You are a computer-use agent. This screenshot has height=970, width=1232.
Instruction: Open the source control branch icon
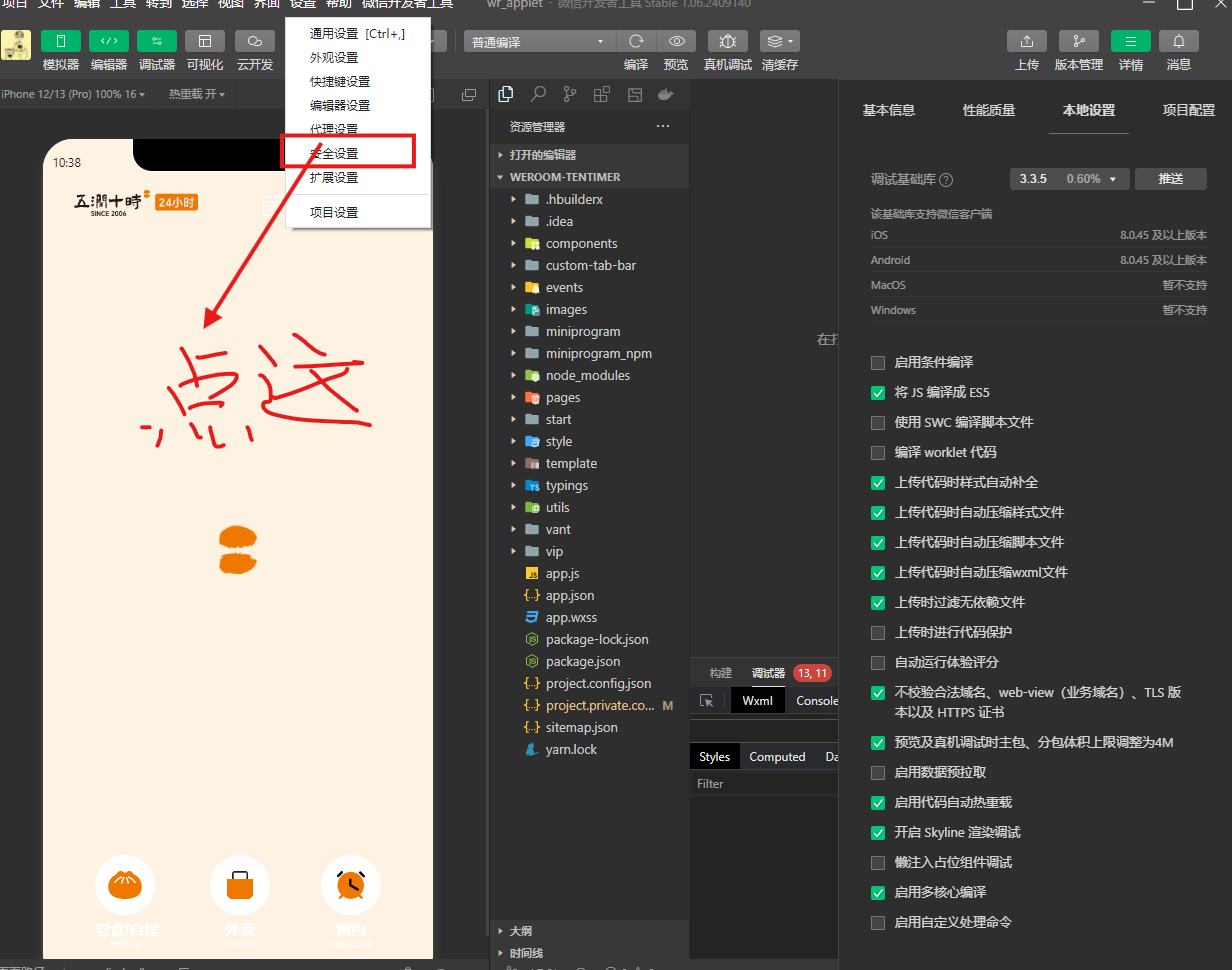570,95
